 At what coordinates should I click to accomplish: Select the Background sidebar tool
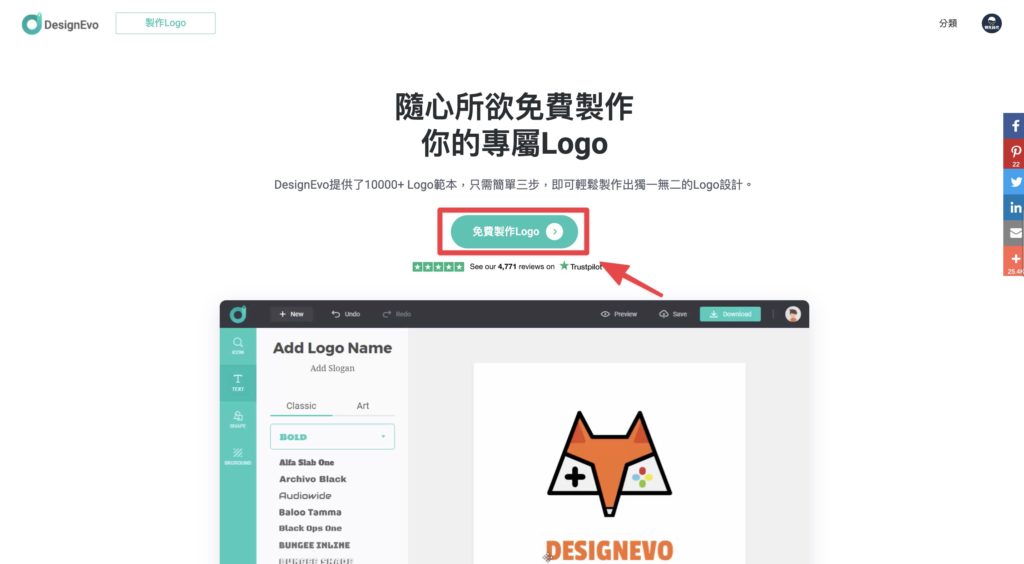click(238, 456)
